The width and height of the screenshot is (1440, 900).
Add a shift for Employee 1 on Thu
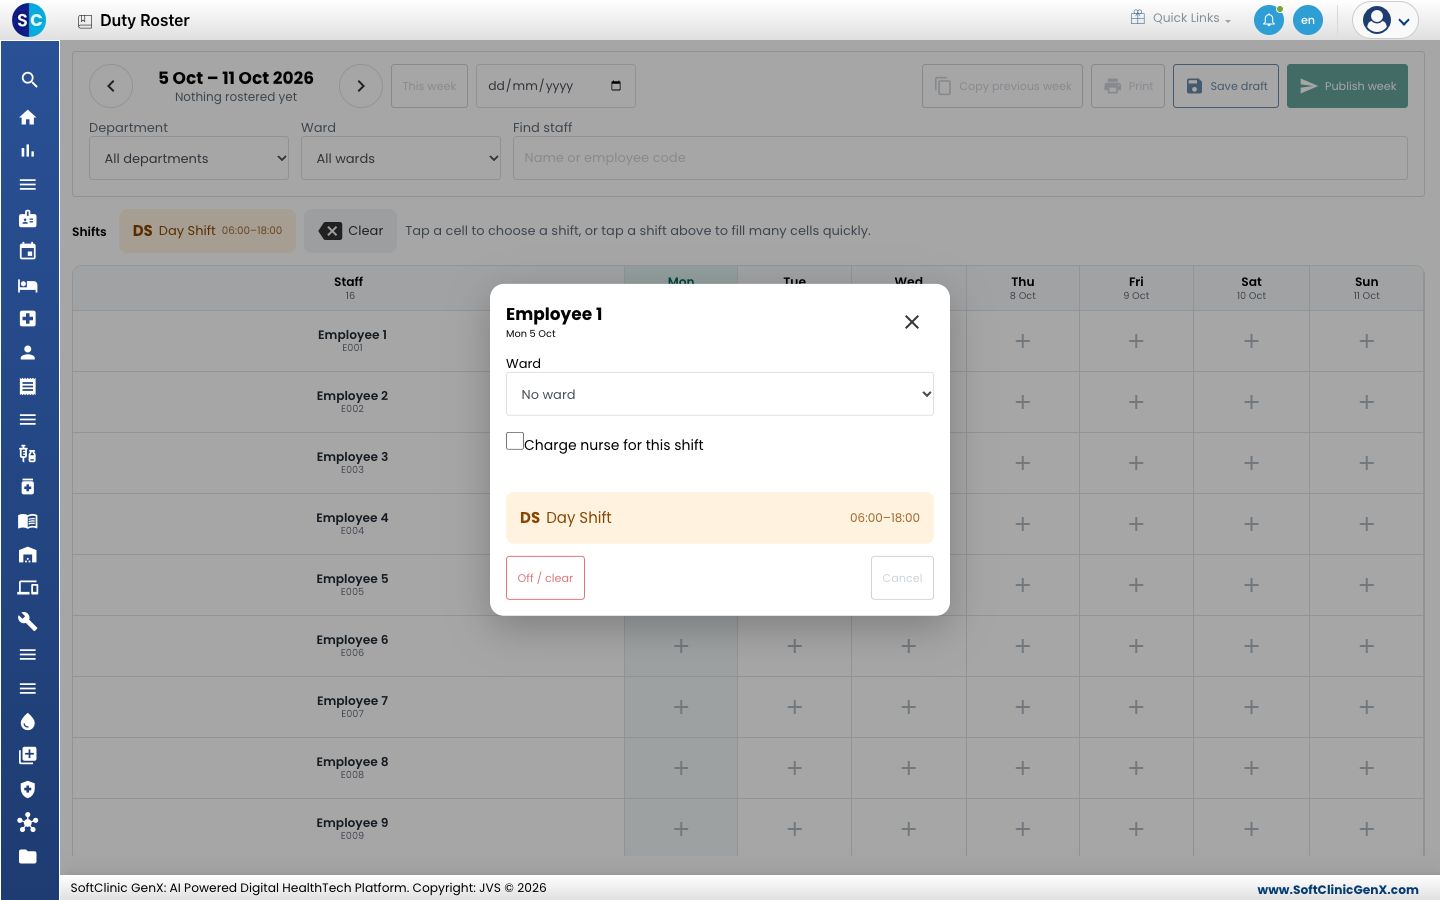1023,341
